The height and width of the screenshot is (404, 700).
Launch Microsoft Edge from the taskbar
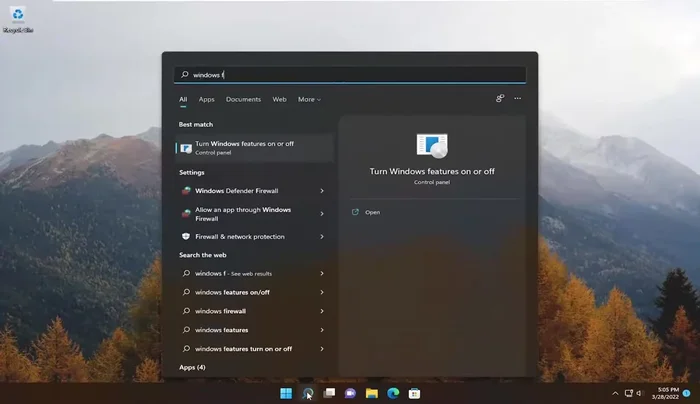click(x=393, y=393)
